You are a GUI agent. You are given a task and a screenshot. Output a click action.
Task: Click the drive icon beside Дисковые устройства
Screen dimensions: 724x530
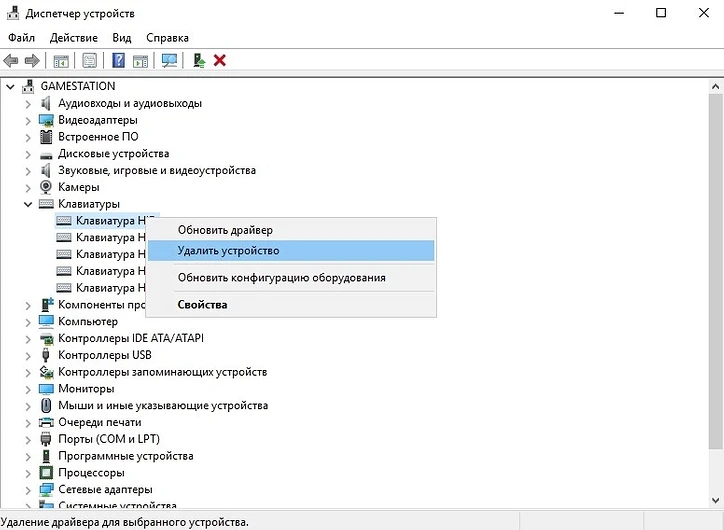(x=46, y=155)
